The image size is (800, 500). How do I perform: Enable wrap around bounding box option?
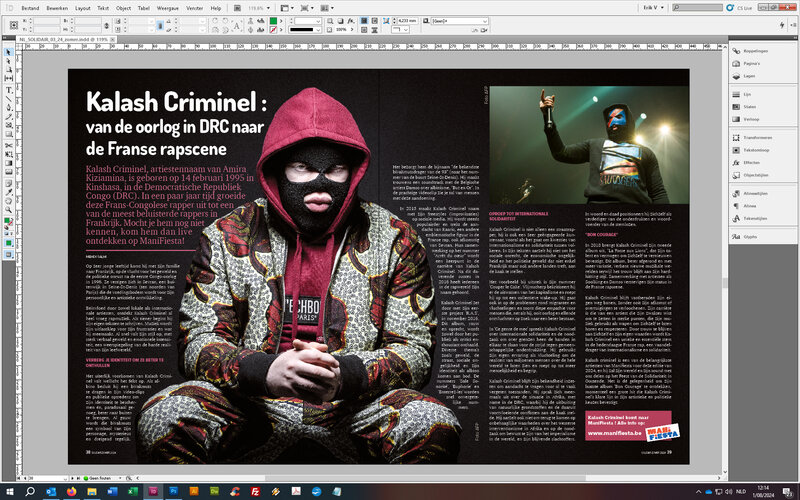tap(374, 20)
